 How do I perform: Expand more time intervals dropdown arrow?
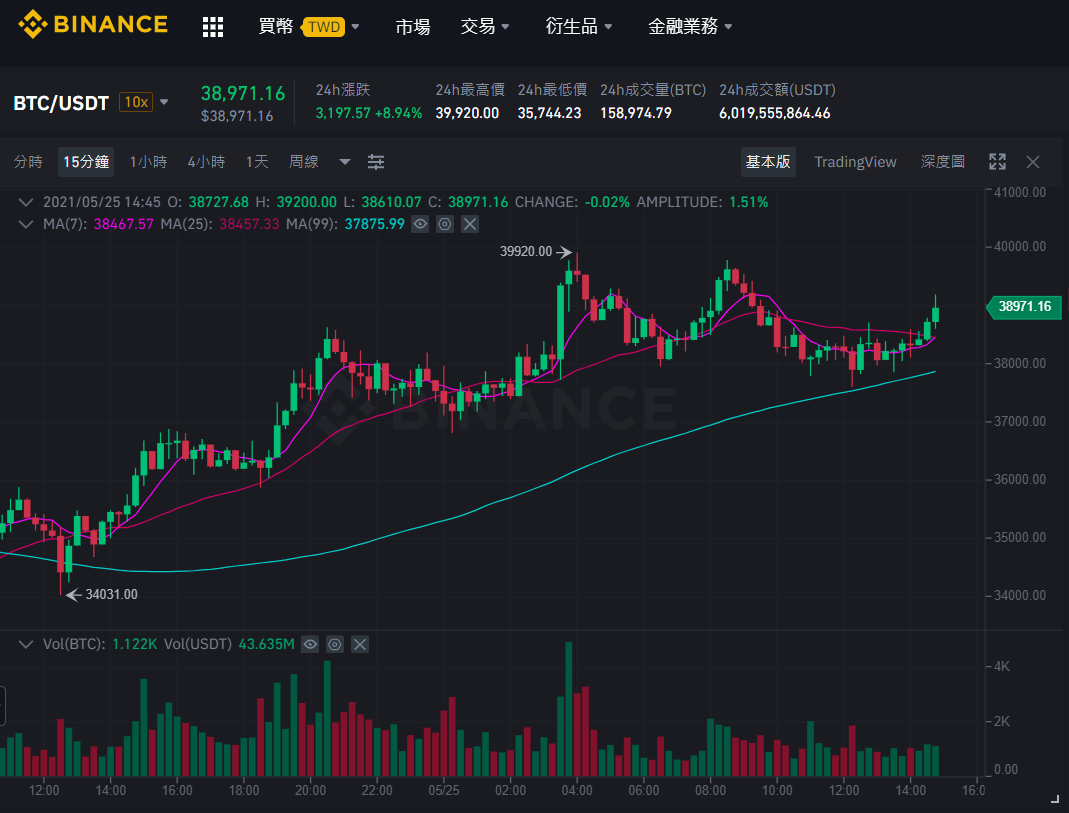tap(345, 162)
